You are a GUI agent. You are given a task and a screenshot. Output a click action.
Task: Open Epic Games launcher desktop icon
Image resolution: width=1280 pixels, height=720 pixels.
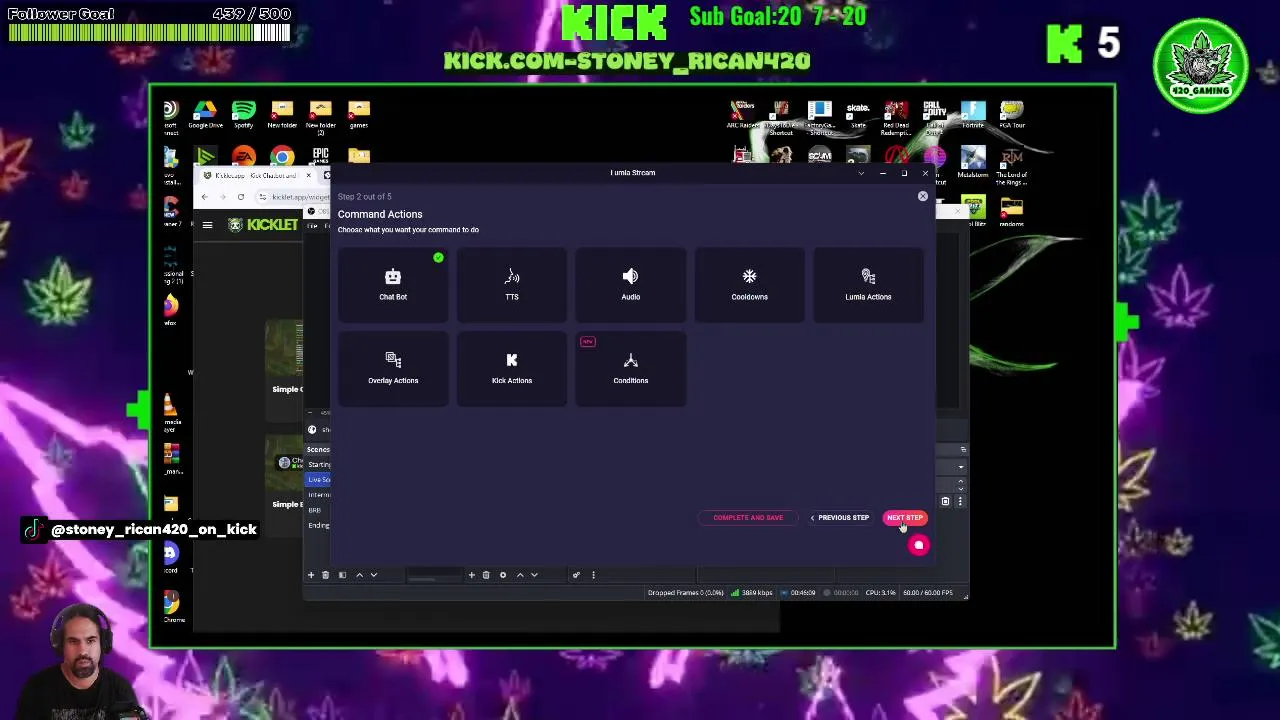320,157
